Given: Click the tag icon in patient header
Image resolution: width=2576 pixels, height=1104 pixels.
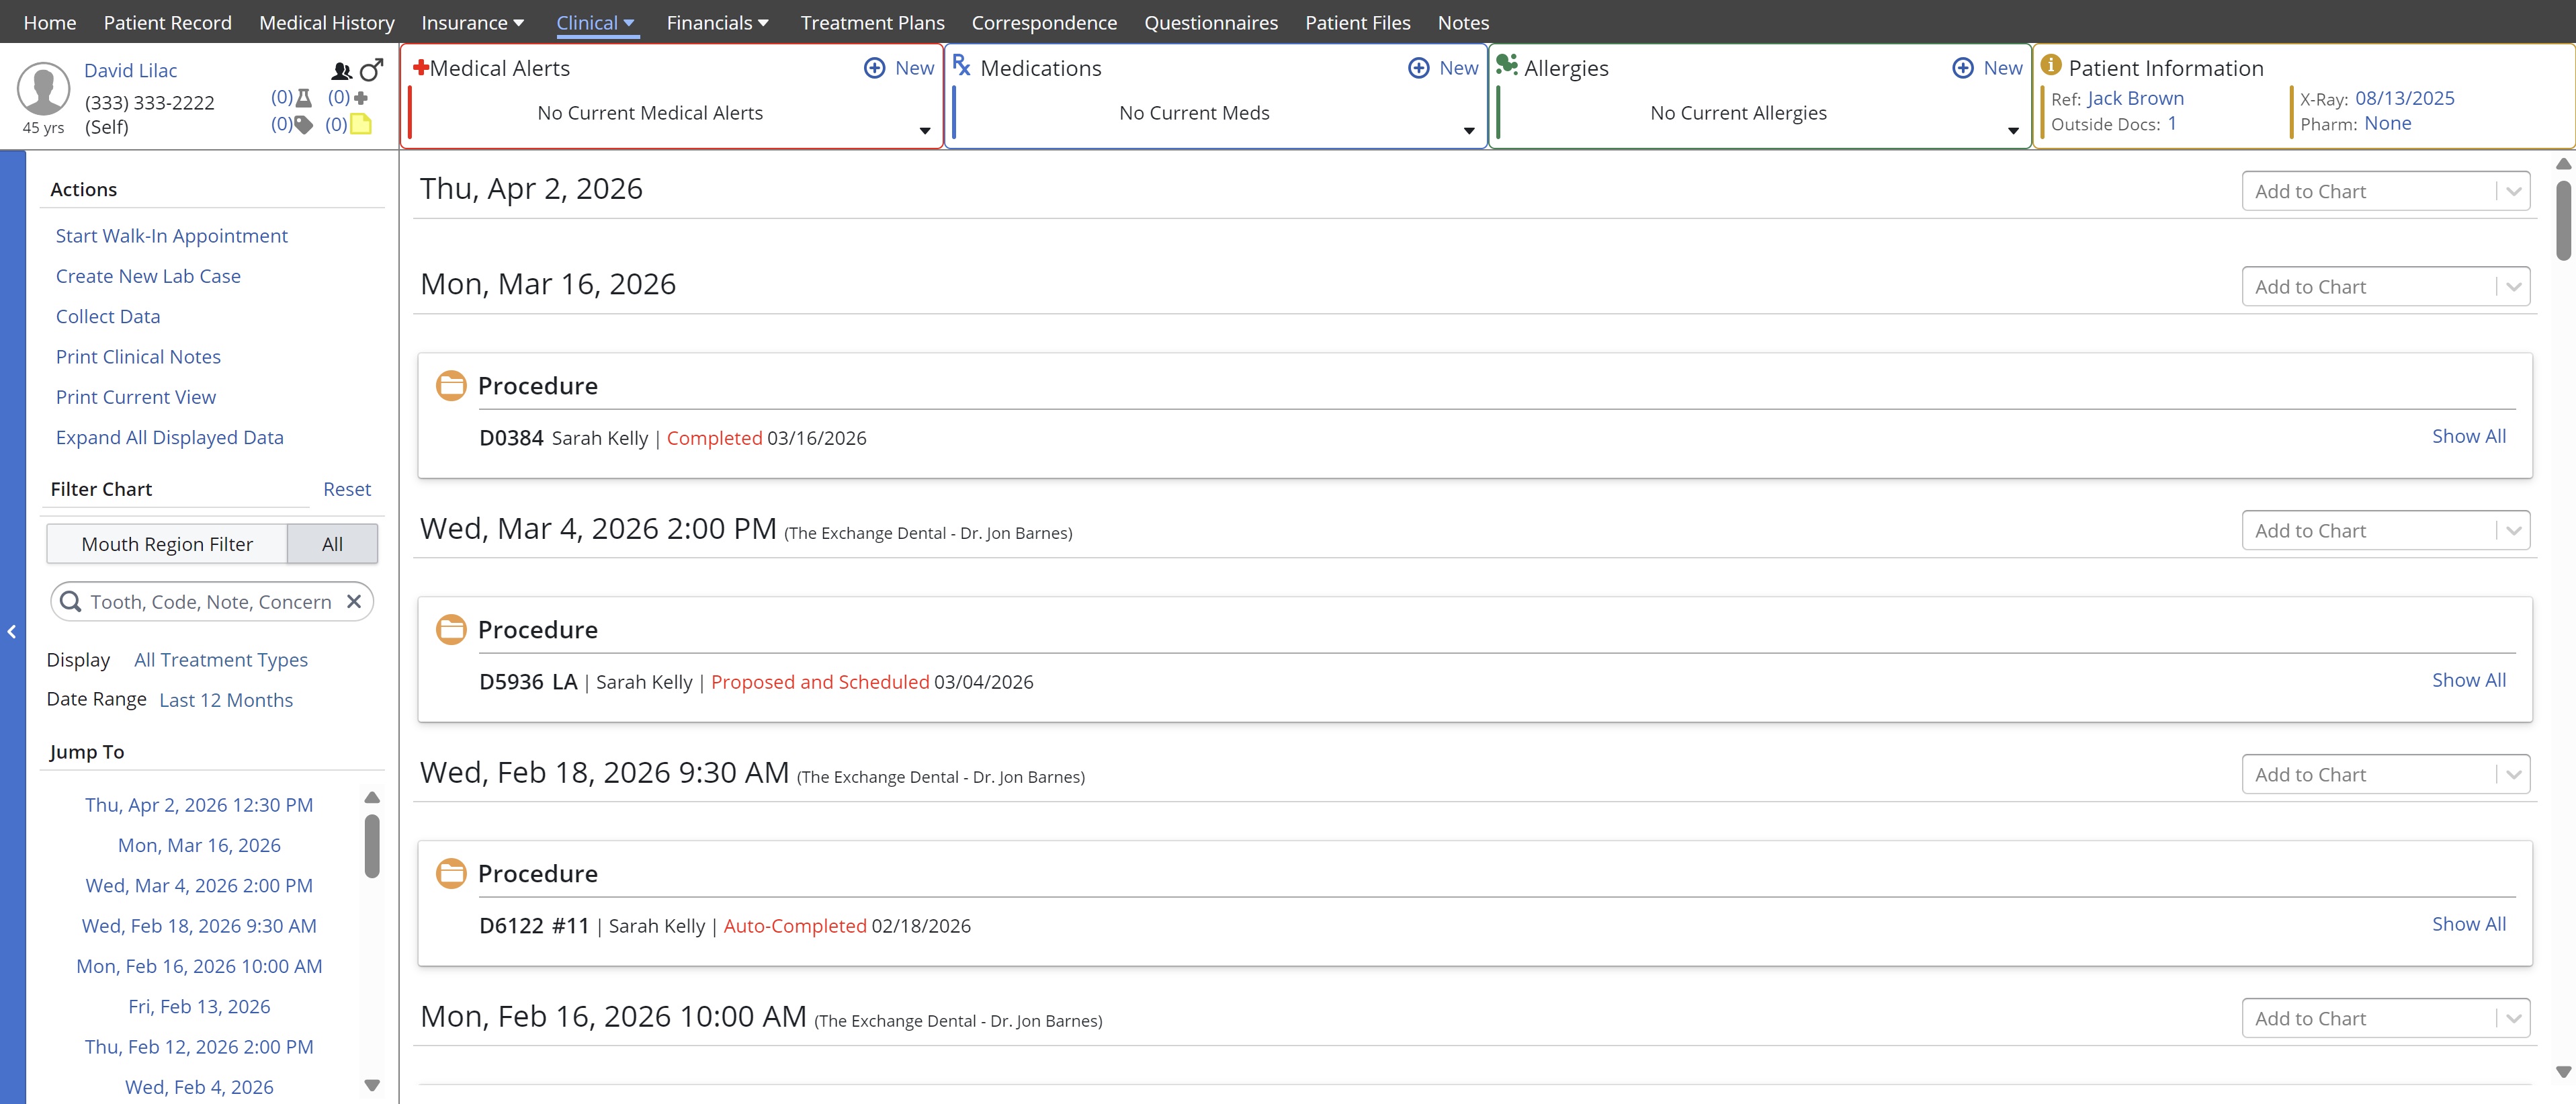Looking at the screenshot, I should tap(304, 125).
